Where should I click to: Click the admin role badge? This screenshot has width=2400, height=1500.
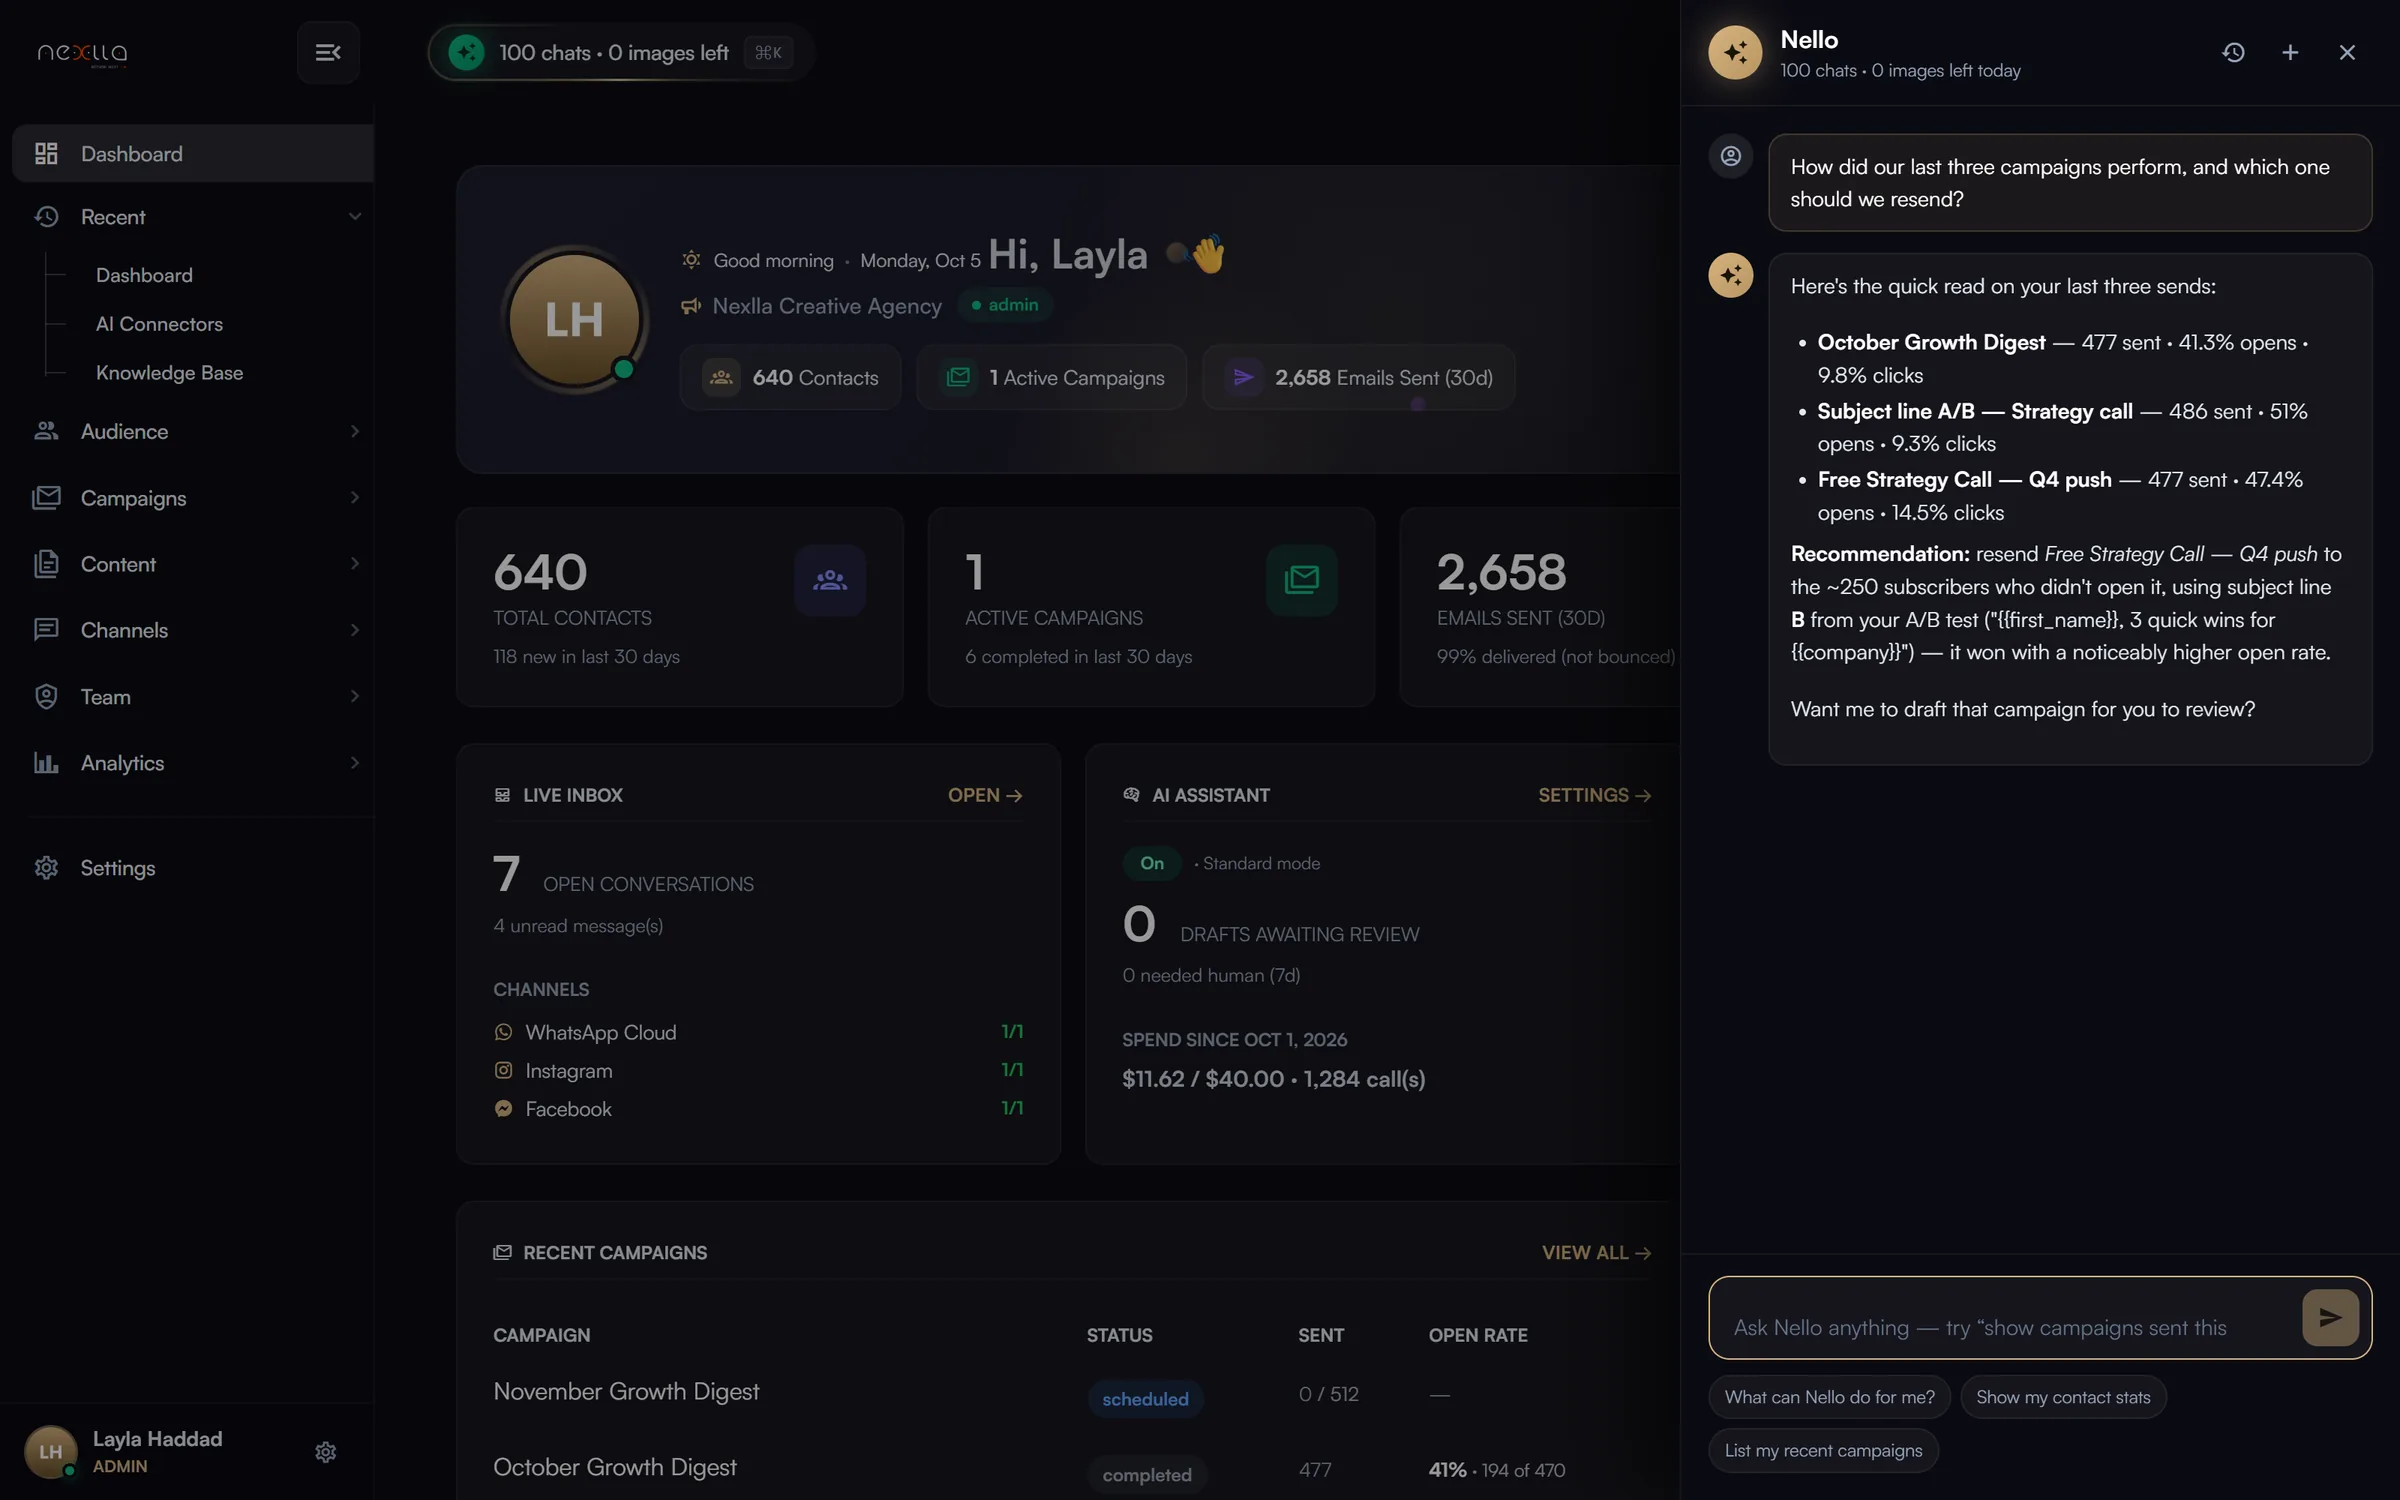[x=1005, y=305]
